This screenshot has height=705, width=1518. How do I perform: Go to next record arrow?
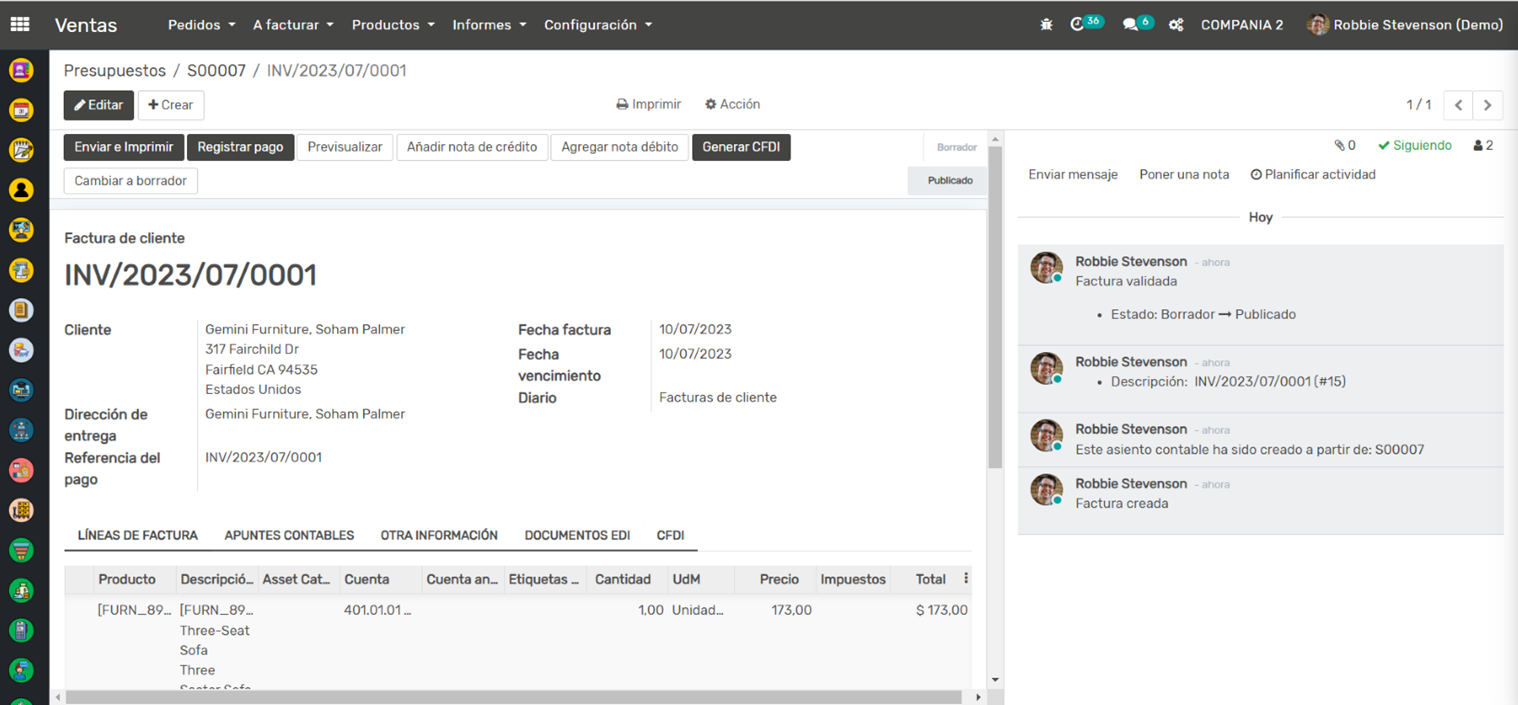(x=1488, y=105)
